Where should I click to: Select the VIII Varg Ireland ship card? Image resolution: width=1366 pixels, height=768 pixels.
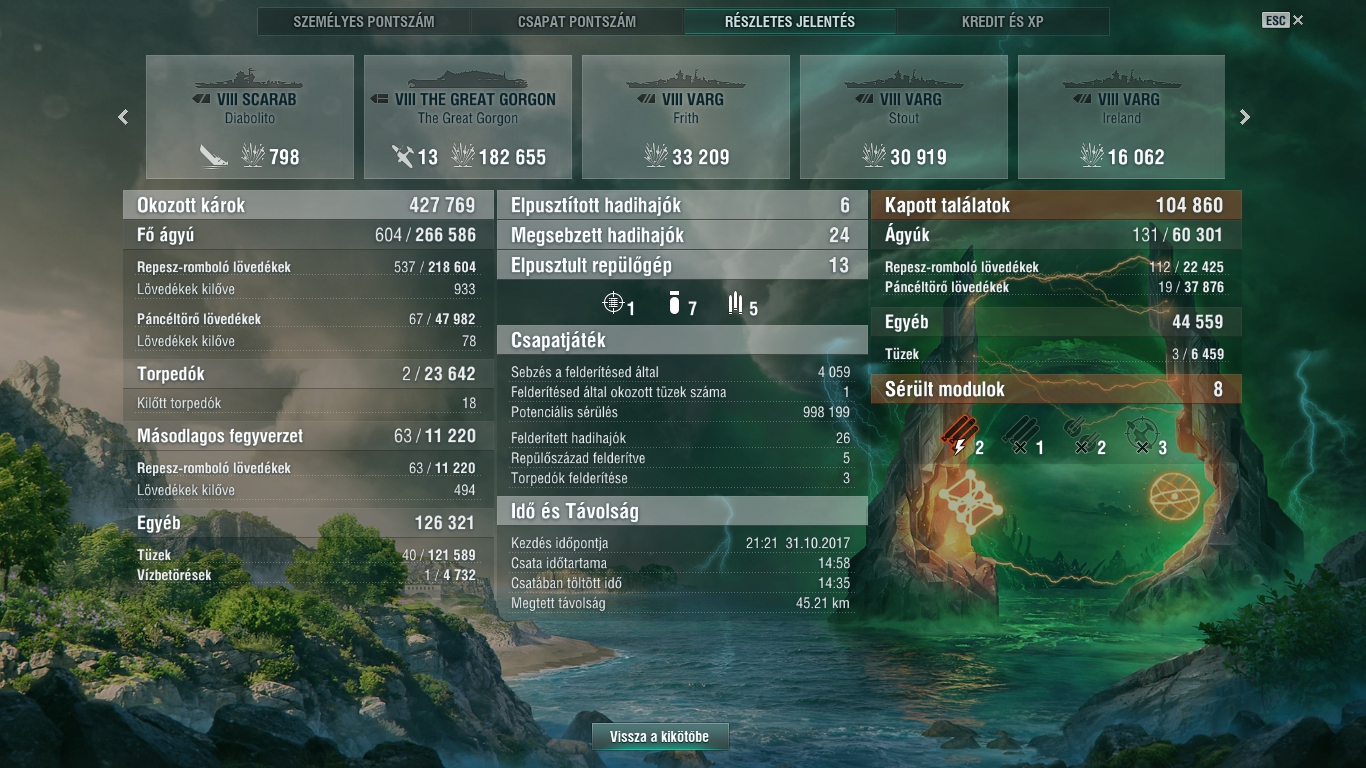tap(1122, 117)
